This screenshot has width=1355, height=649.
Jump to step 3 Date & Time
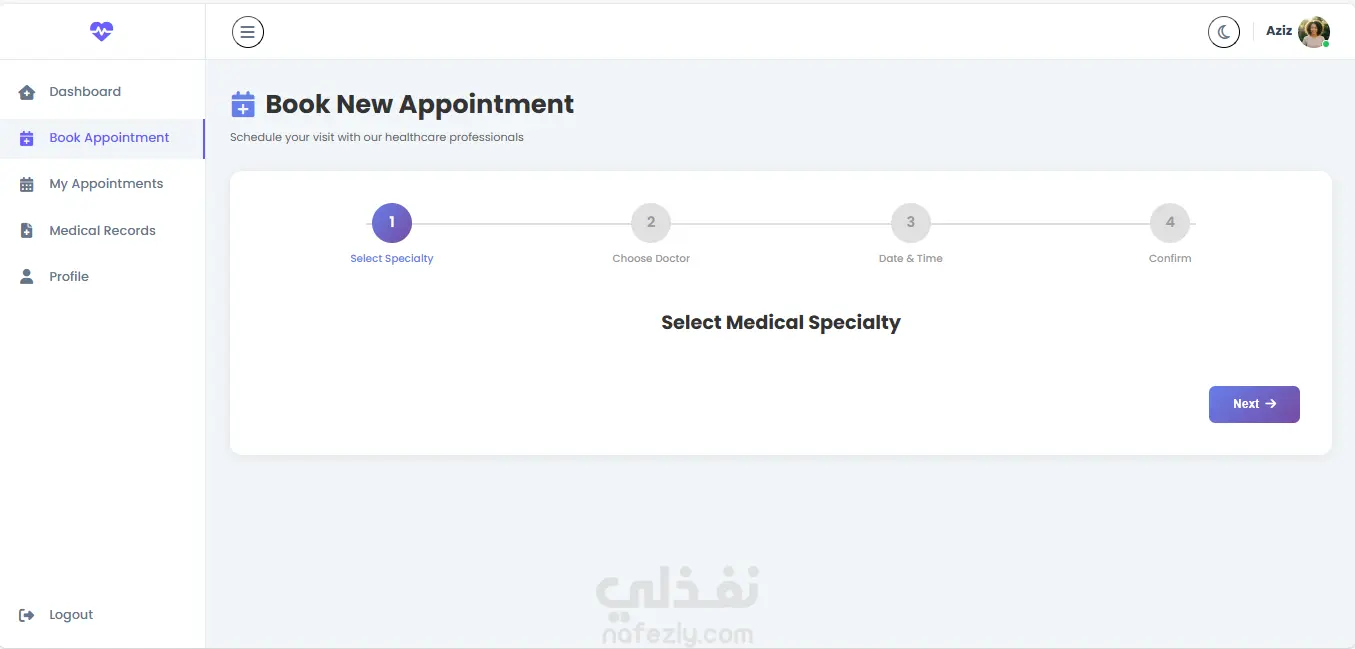coord(910,223)
